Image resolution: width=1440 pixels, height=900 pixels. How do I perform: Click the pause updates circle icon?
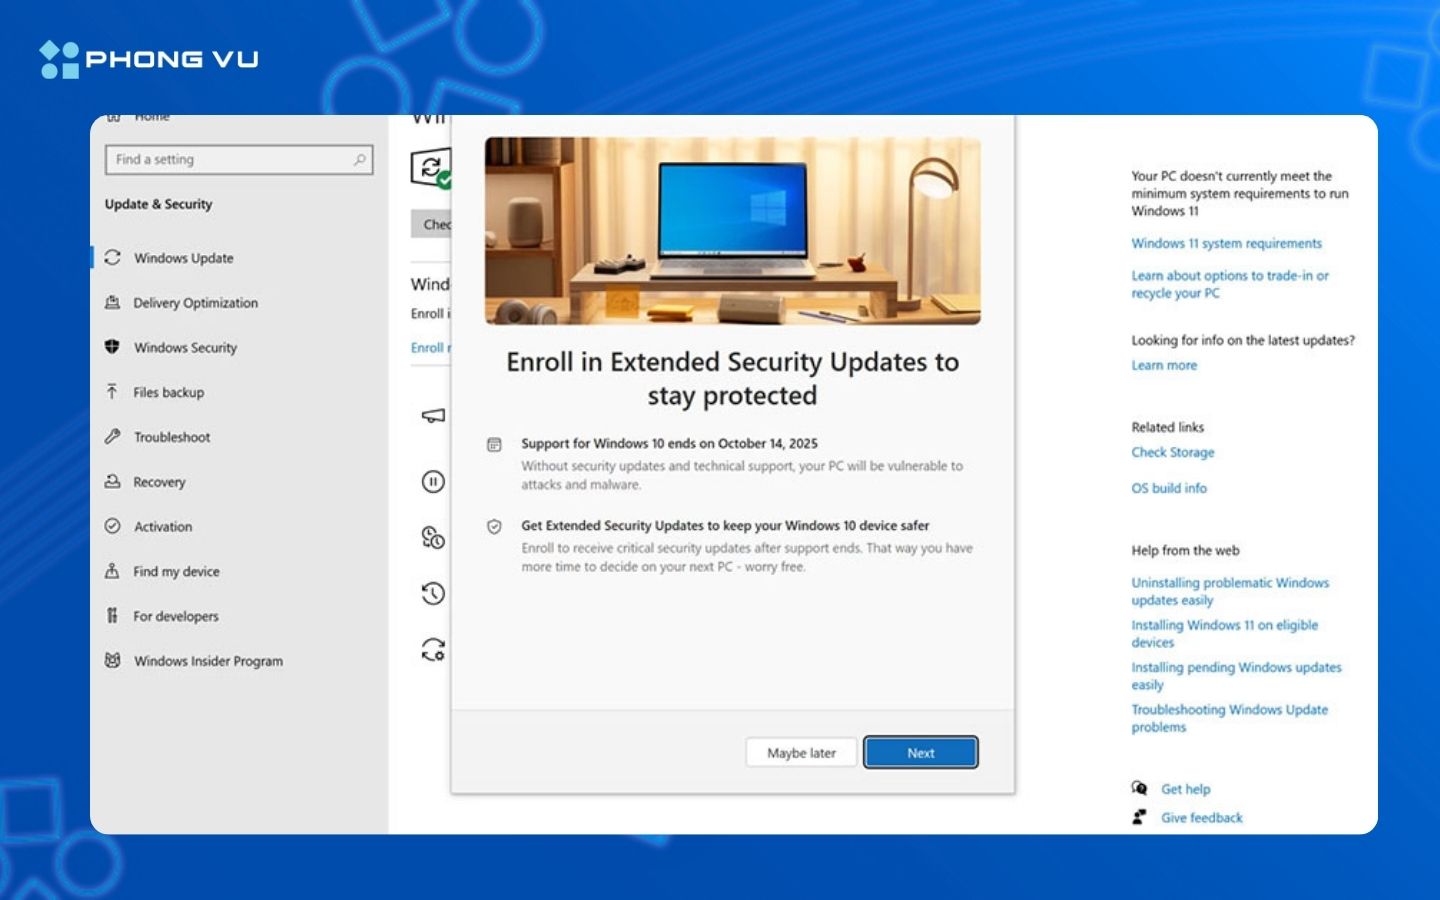pyautogui.click(x=433, y=482)
